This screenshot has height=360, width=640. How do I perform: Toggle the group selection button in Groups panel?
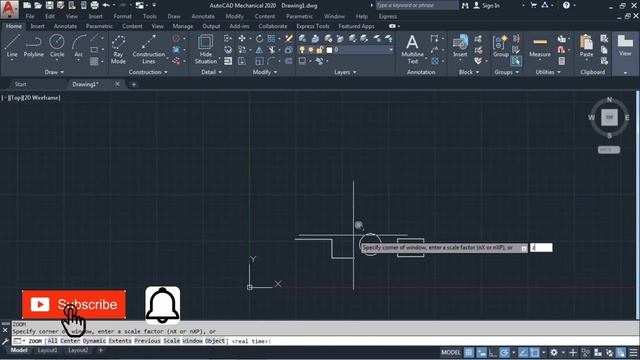(516, 61)
